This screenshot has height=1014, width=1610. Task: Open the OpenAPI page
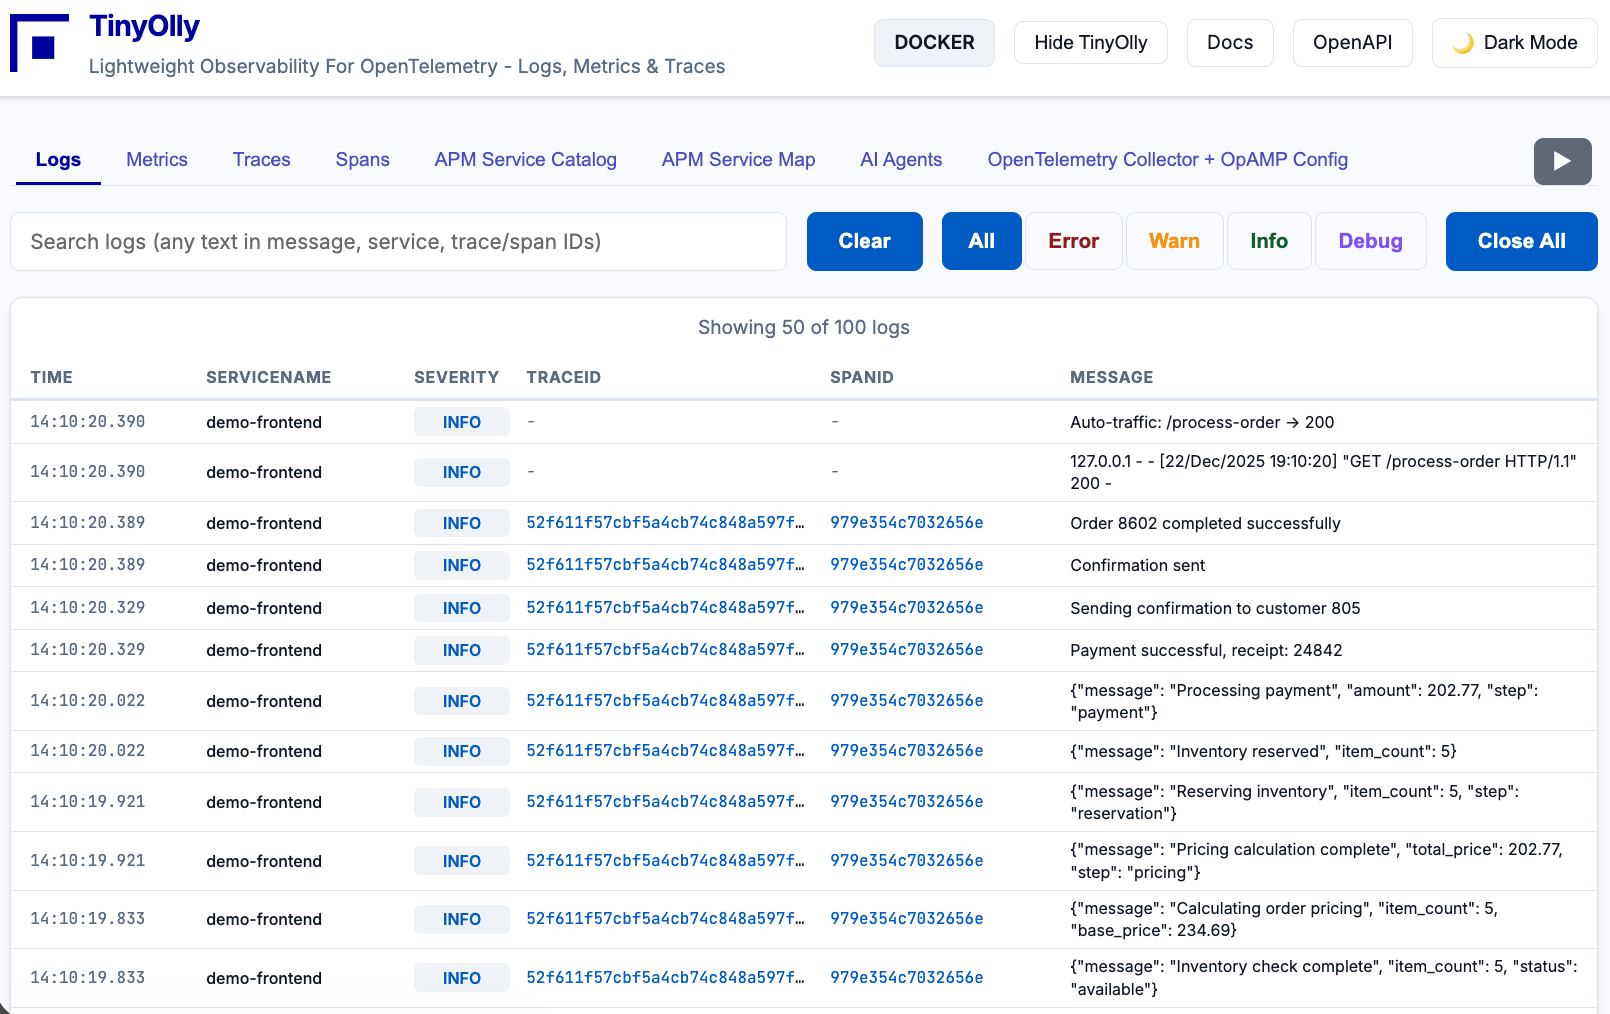1351,43
